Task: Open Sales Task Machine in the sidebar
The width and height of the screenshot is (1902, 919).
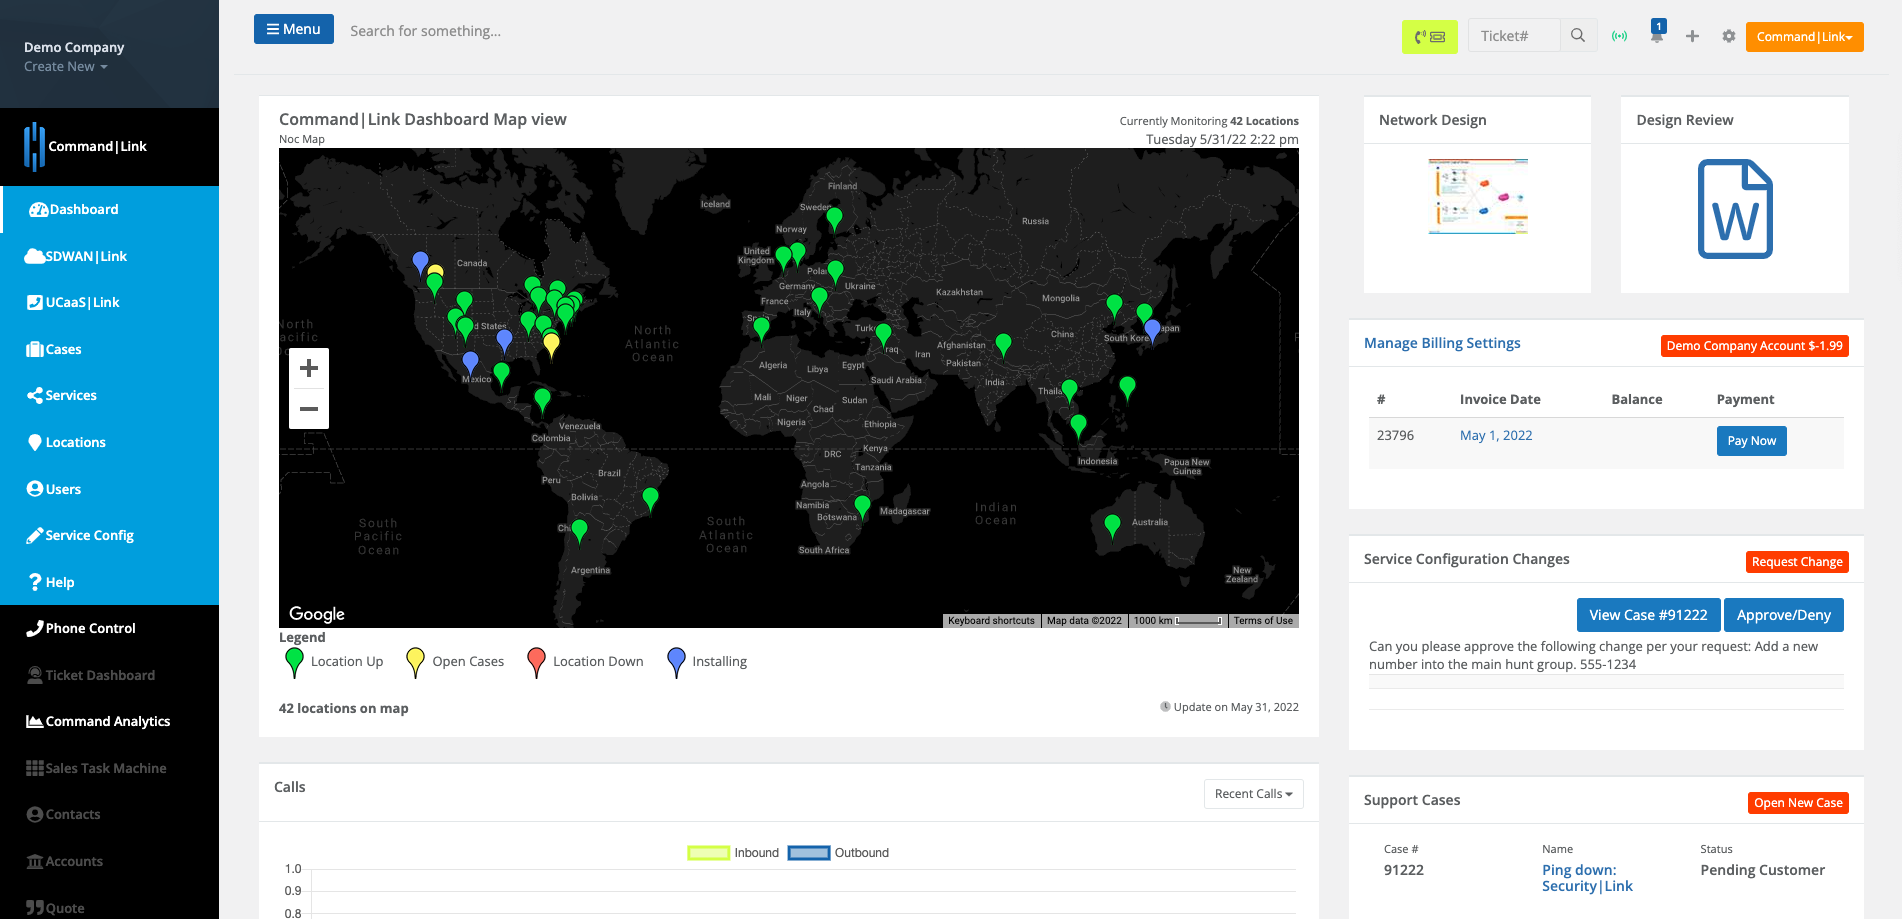Action: 110,768
